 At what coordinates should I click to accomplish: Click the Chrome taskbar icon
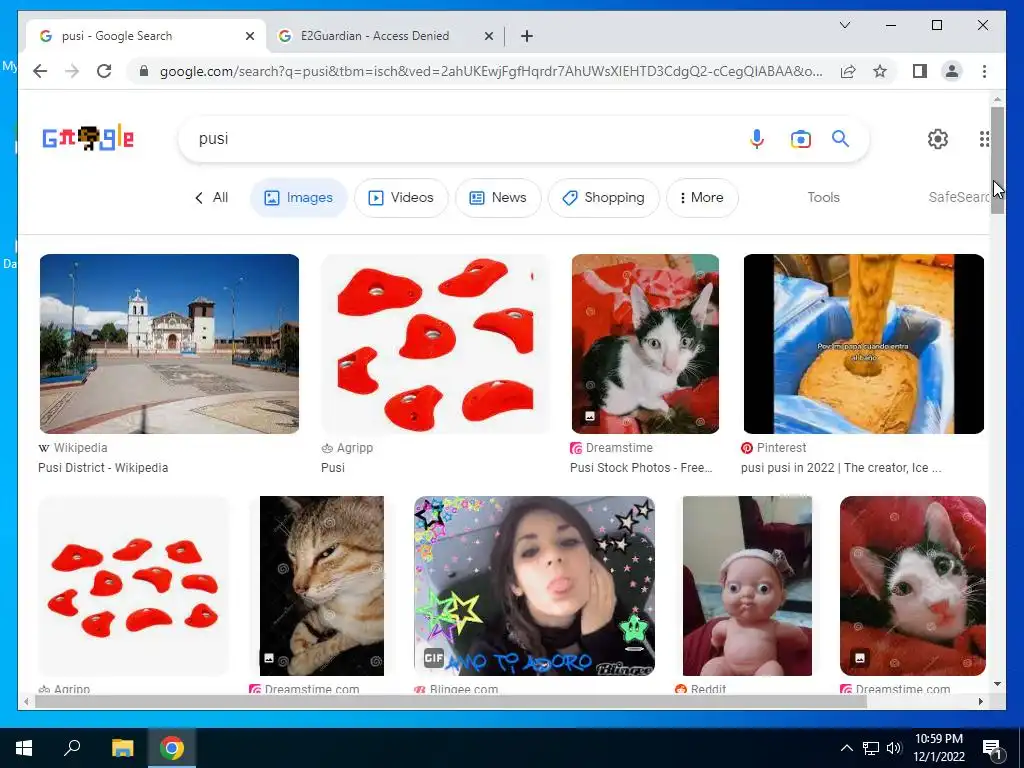pos(172,748)
